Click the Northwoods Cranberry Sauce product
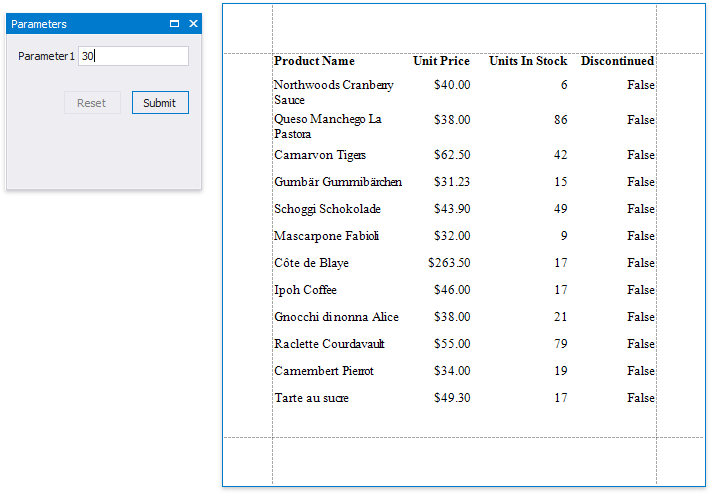711x494 pixels. pyautogui.click(x=333, y=92)
